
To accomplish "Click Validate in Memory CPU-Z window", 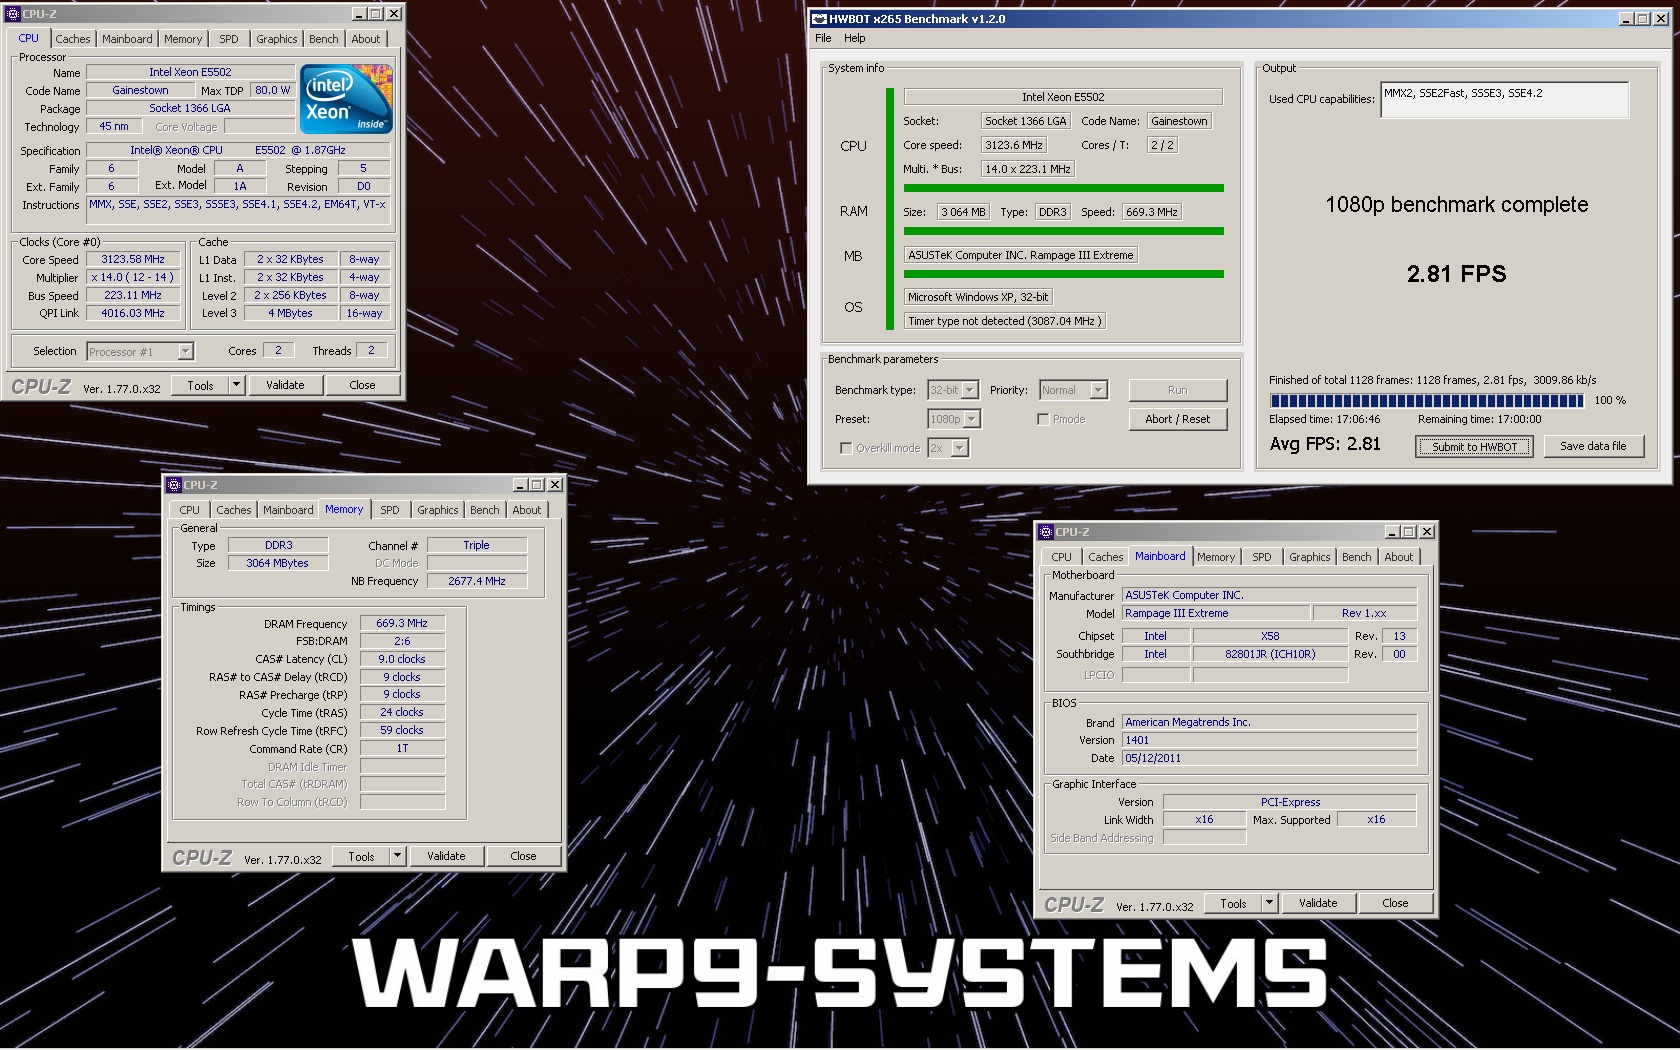I will tap(446, 856).
